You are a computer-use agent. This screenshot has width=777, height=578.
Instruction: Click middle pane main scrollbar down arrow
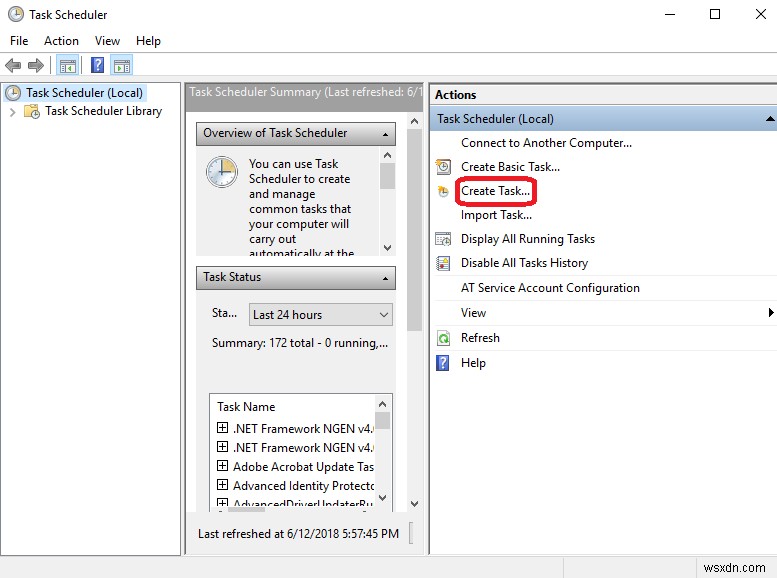point(415,504)
